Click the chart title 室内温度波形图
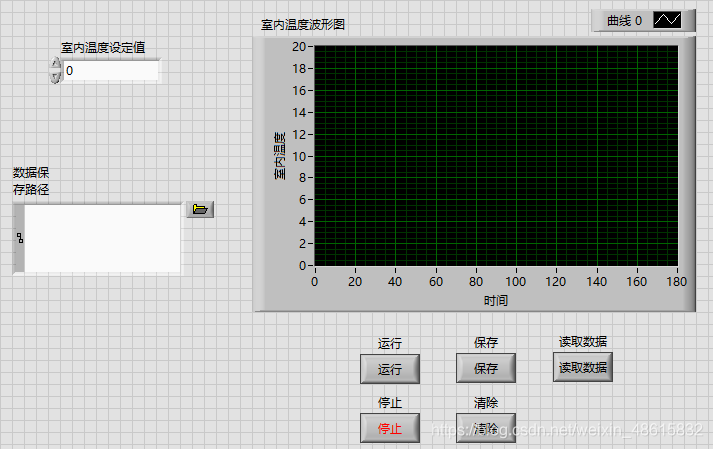 click(x=303, y=25)
